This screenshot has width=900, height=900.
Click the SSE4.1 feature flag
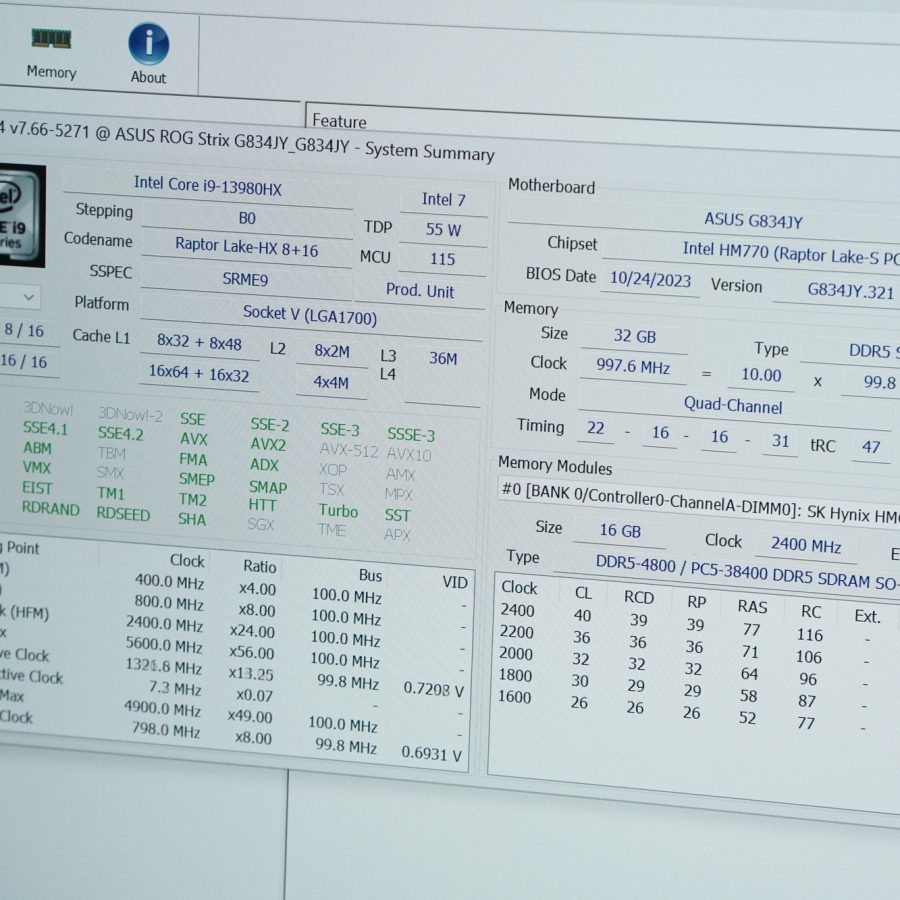coord(45,429)
